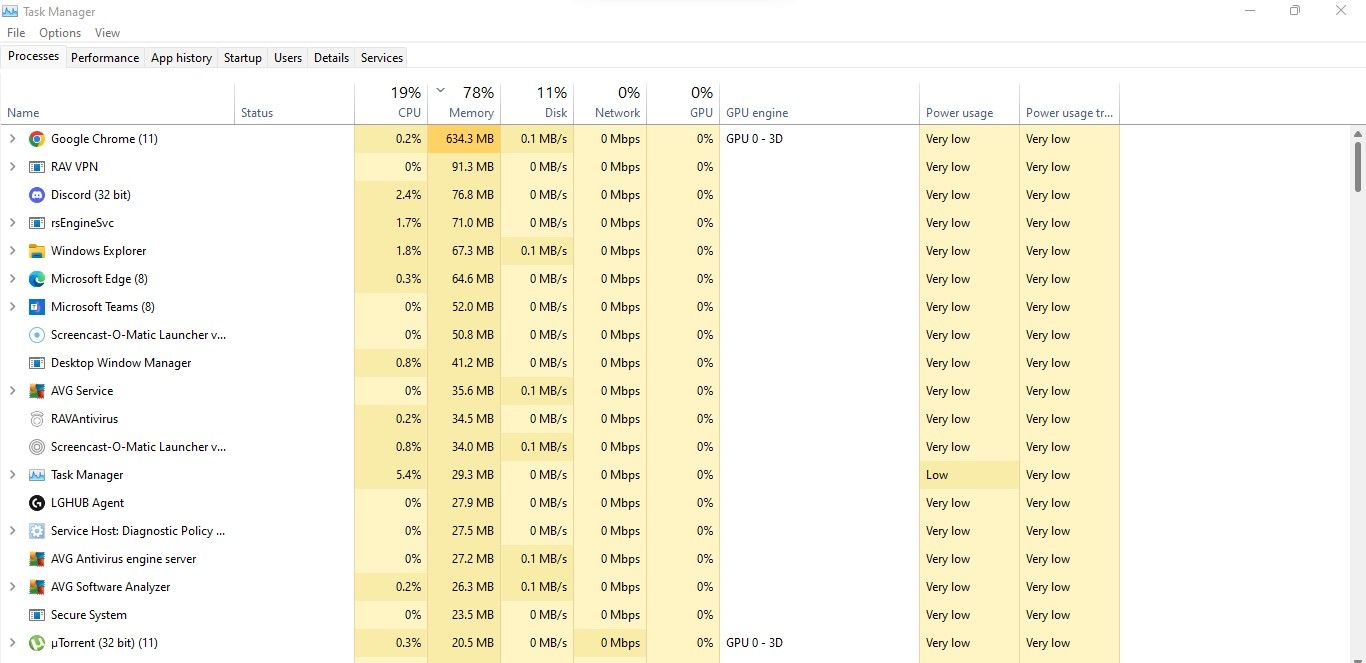Click the µTorrent (32 bit) icon
The image size is (1366, 663).
37,643
